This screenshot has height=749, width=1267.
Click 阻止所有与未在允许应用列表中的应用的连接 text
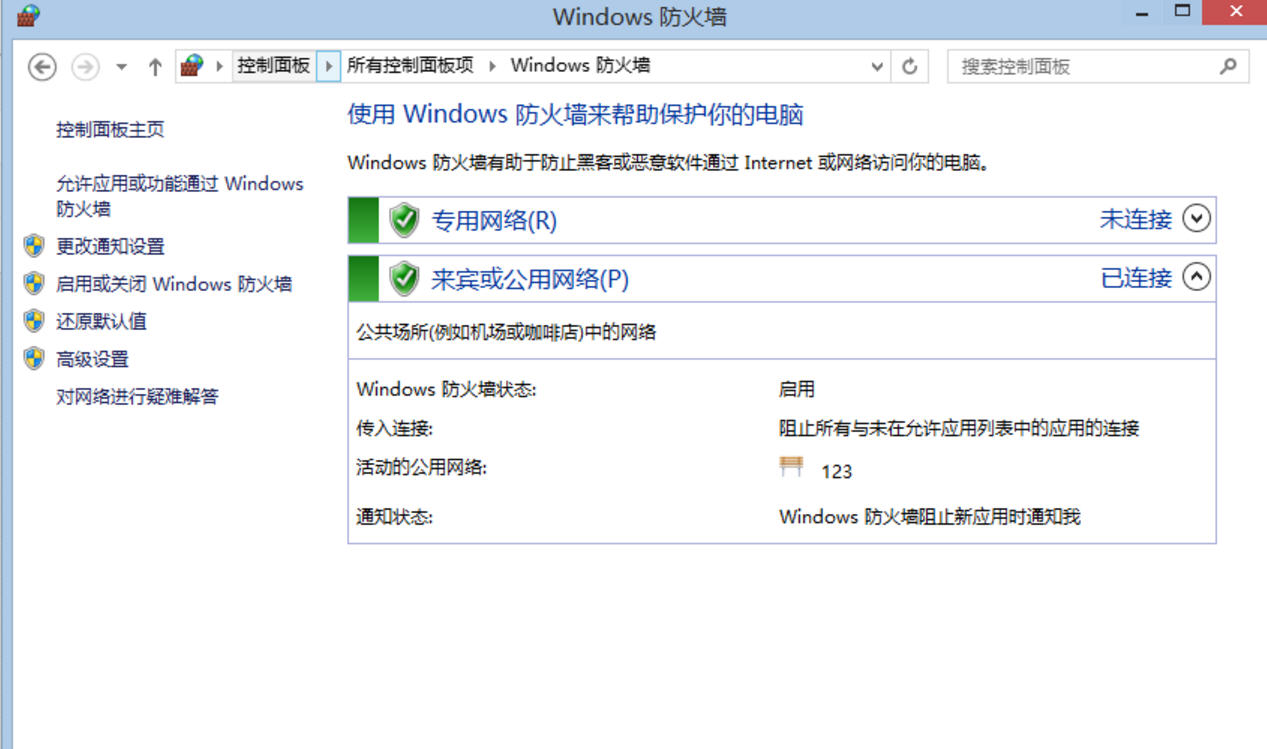[x=959, y=428]
